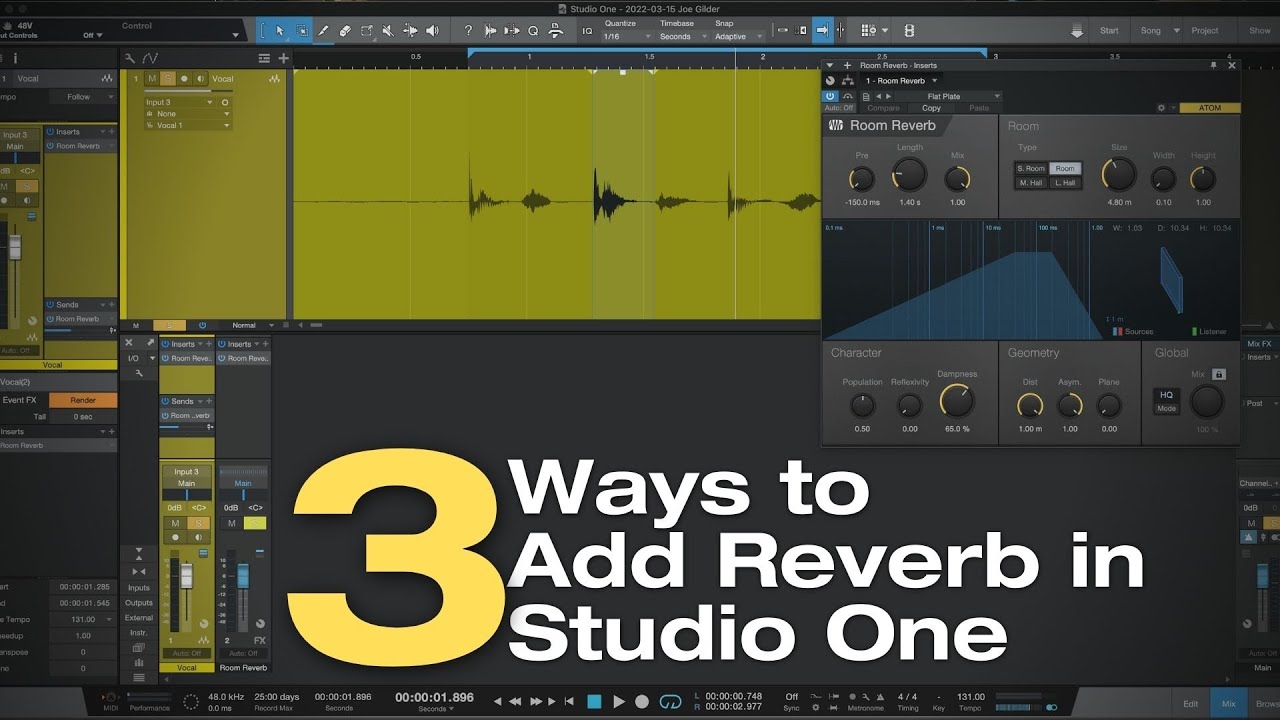Image resolution: width=1280 pixels, height=720 pixels.
Task: Click the 131.00 tempo field in transport
Action: (971, 697)
